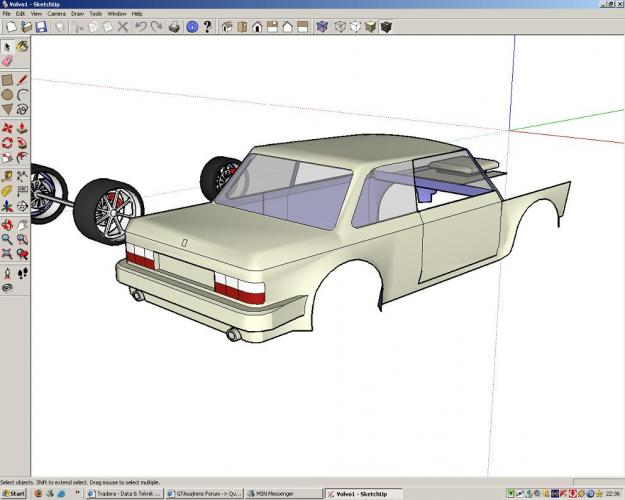Toggle X-ray transparent display mode
625x500 pixels.
tap(322, 27)
